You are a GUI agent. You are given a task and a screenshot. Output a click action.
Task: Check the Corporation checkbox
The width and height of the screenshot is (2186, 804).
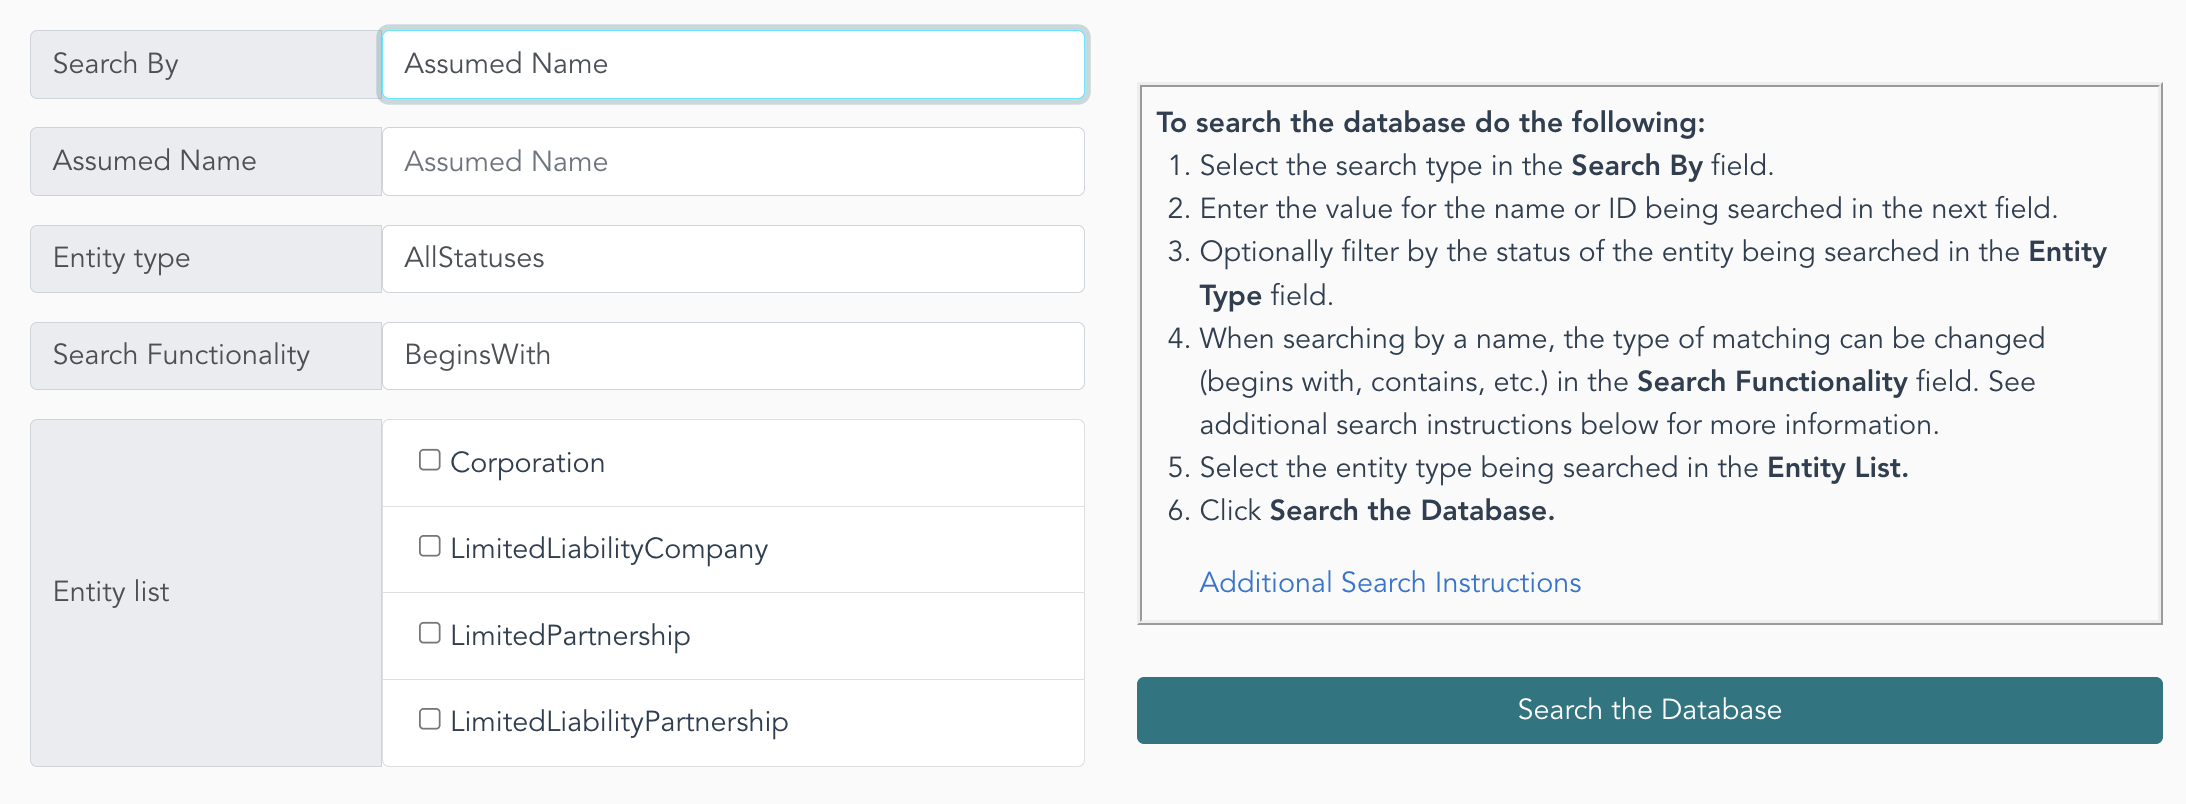tap(430, 460)
